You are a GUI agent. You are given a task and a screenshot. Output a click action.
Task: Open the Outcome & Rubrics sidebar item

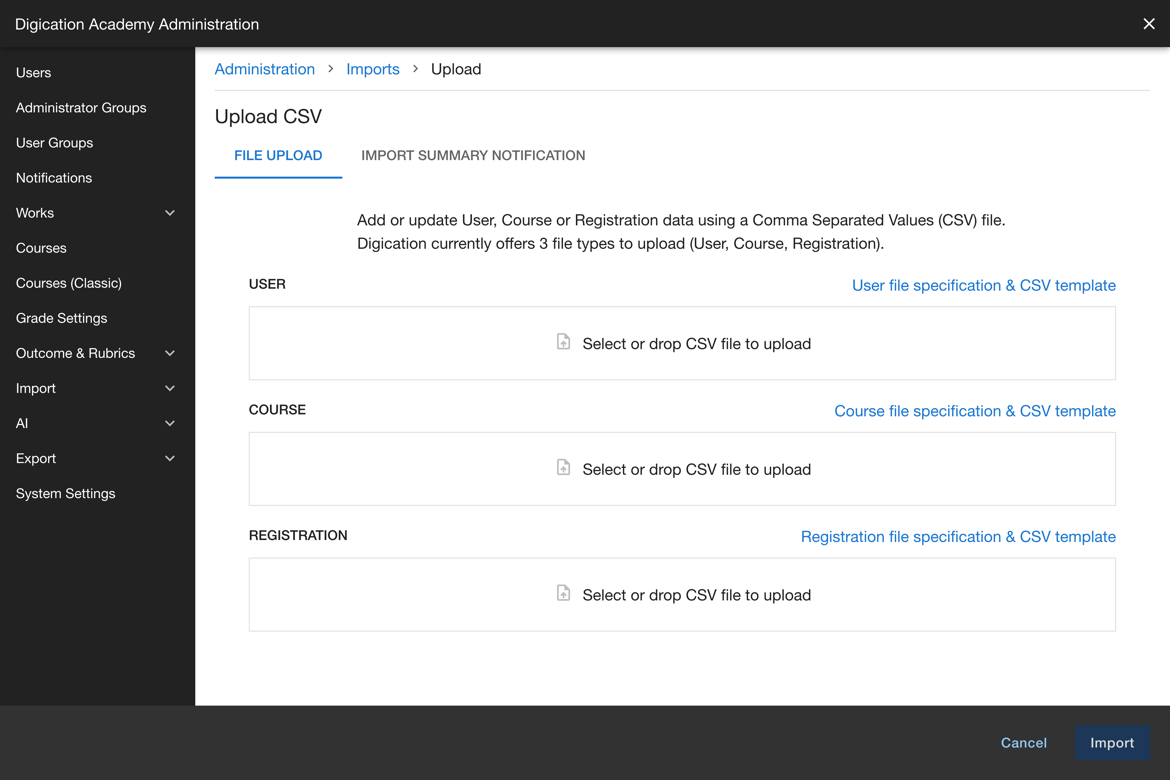[75, 353]
